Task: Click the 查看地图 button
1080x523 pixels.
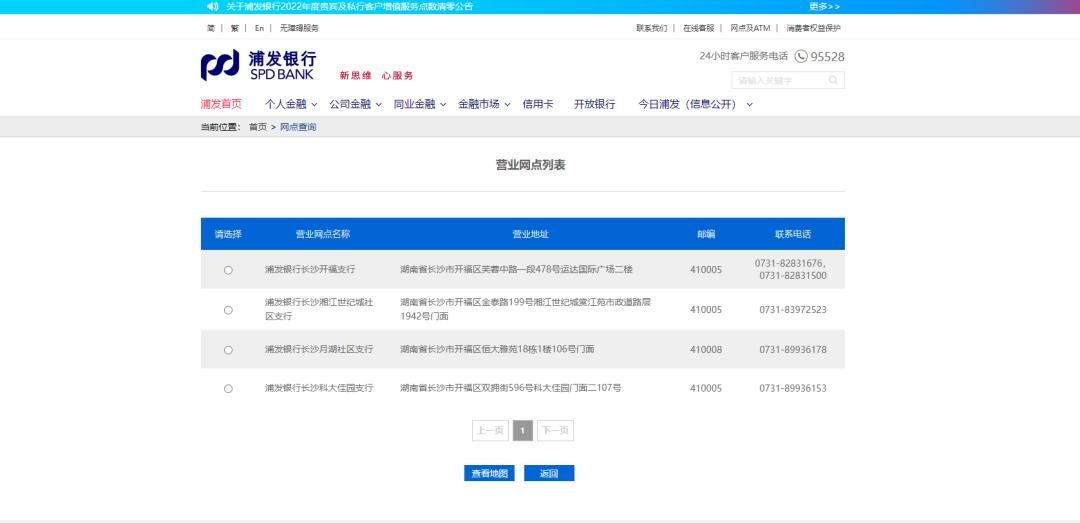Action: [x=489, y=473]
